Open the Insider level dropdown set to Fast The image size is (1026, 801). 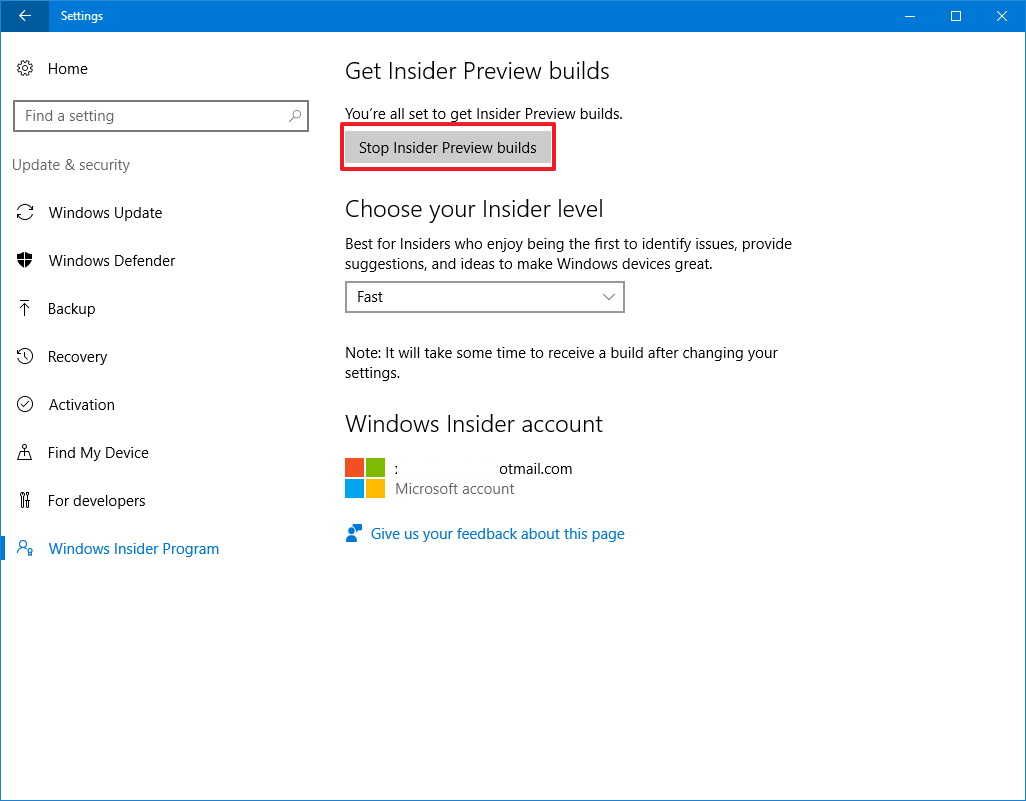coord(484,296)
